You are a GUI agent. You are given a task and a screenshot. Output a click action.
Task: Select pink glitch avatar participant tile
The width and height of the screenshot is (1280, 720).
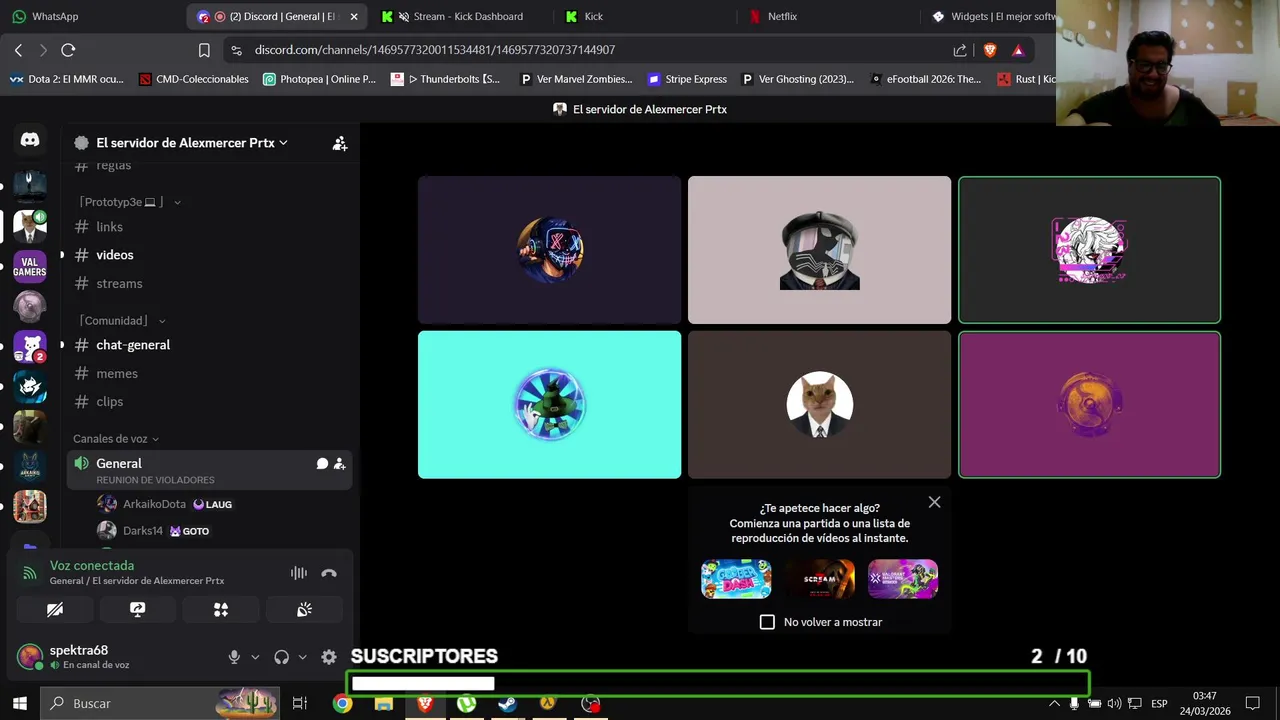(x=1090, y=250)
